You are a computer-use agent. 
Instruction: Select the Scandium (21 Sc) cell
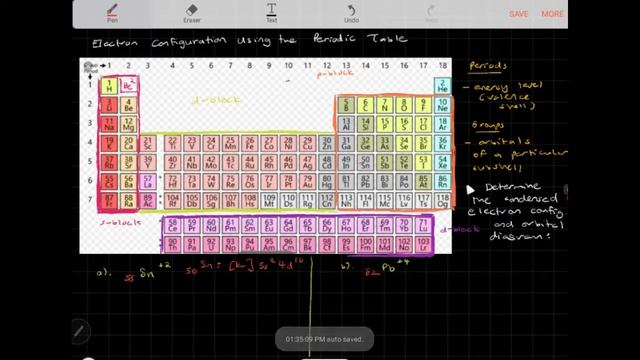[x=148, y=143]
